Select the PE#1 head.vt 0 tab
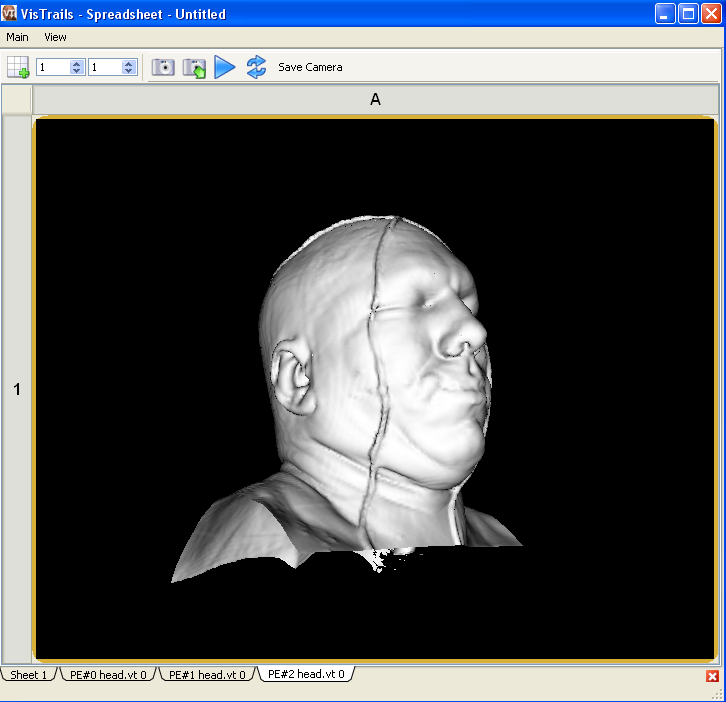 [x=206, y=675]
